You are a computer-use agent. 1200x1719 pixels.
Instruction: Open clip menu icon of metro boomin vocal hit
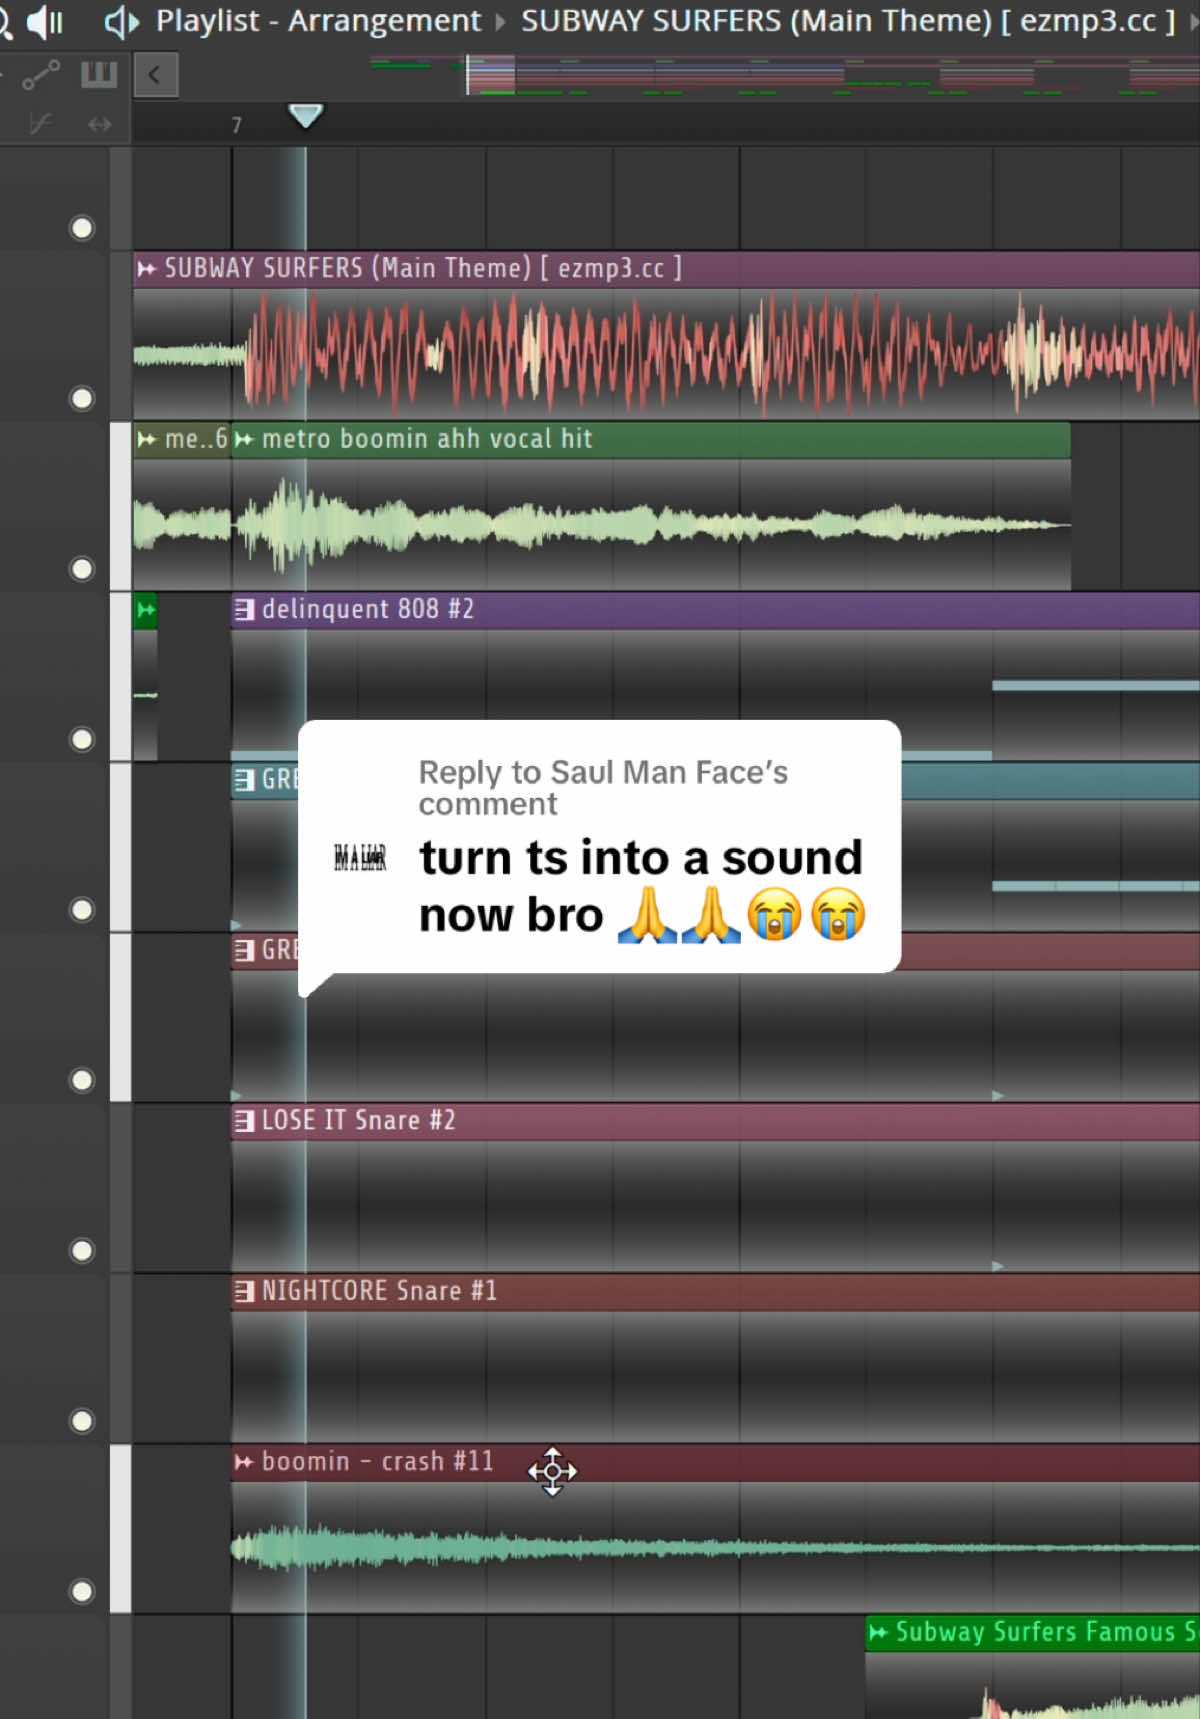(243, 439)
